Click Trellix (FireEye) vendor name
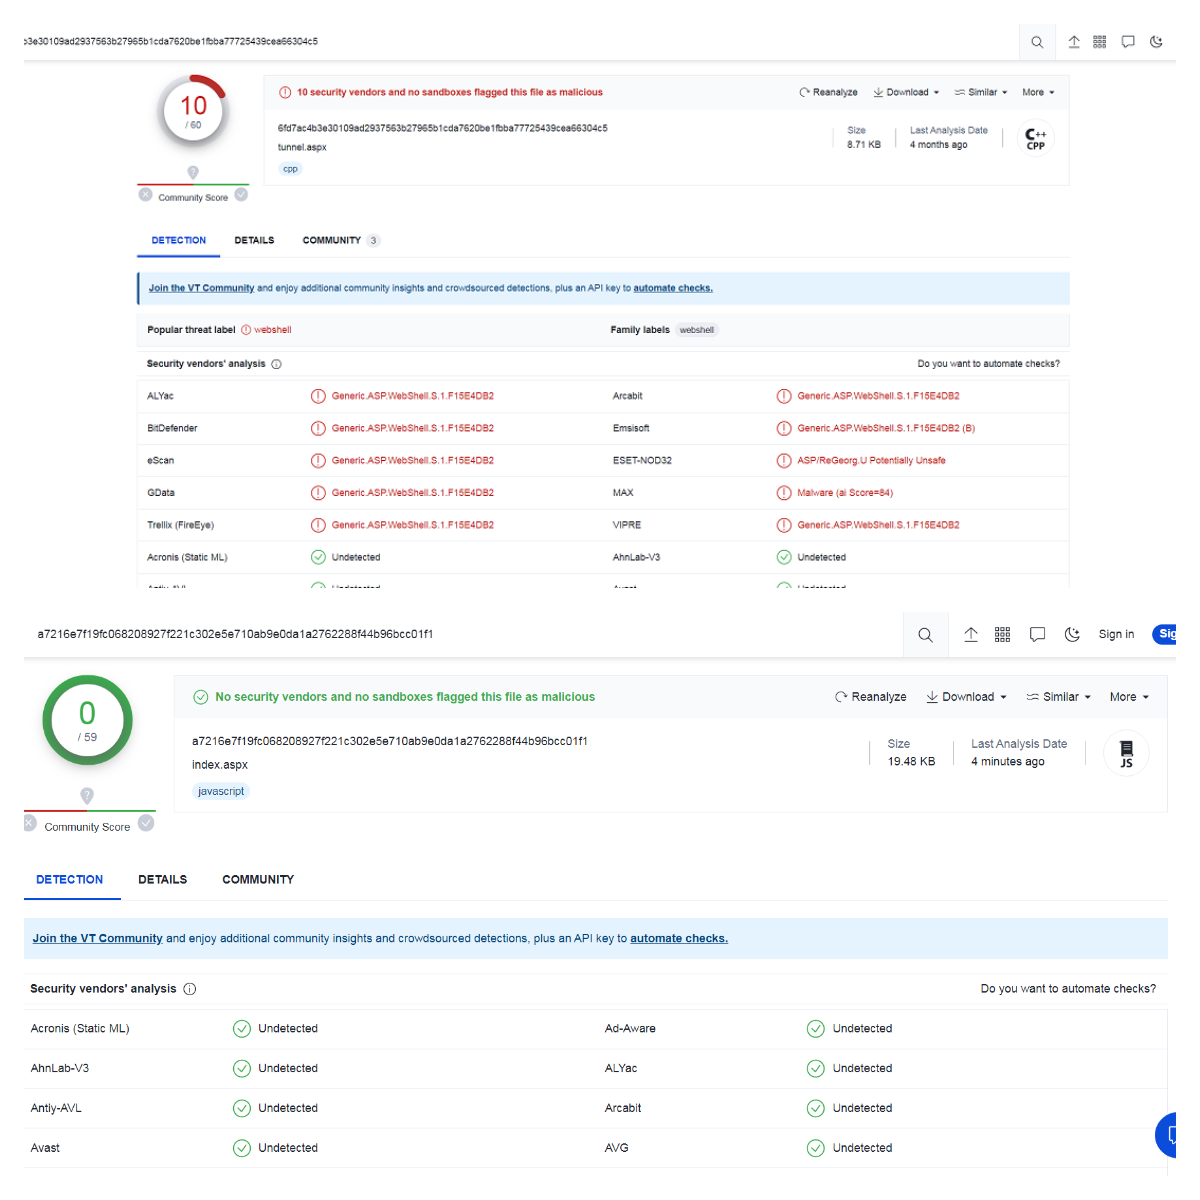The image size is (1200, 1200). point(180,525)
